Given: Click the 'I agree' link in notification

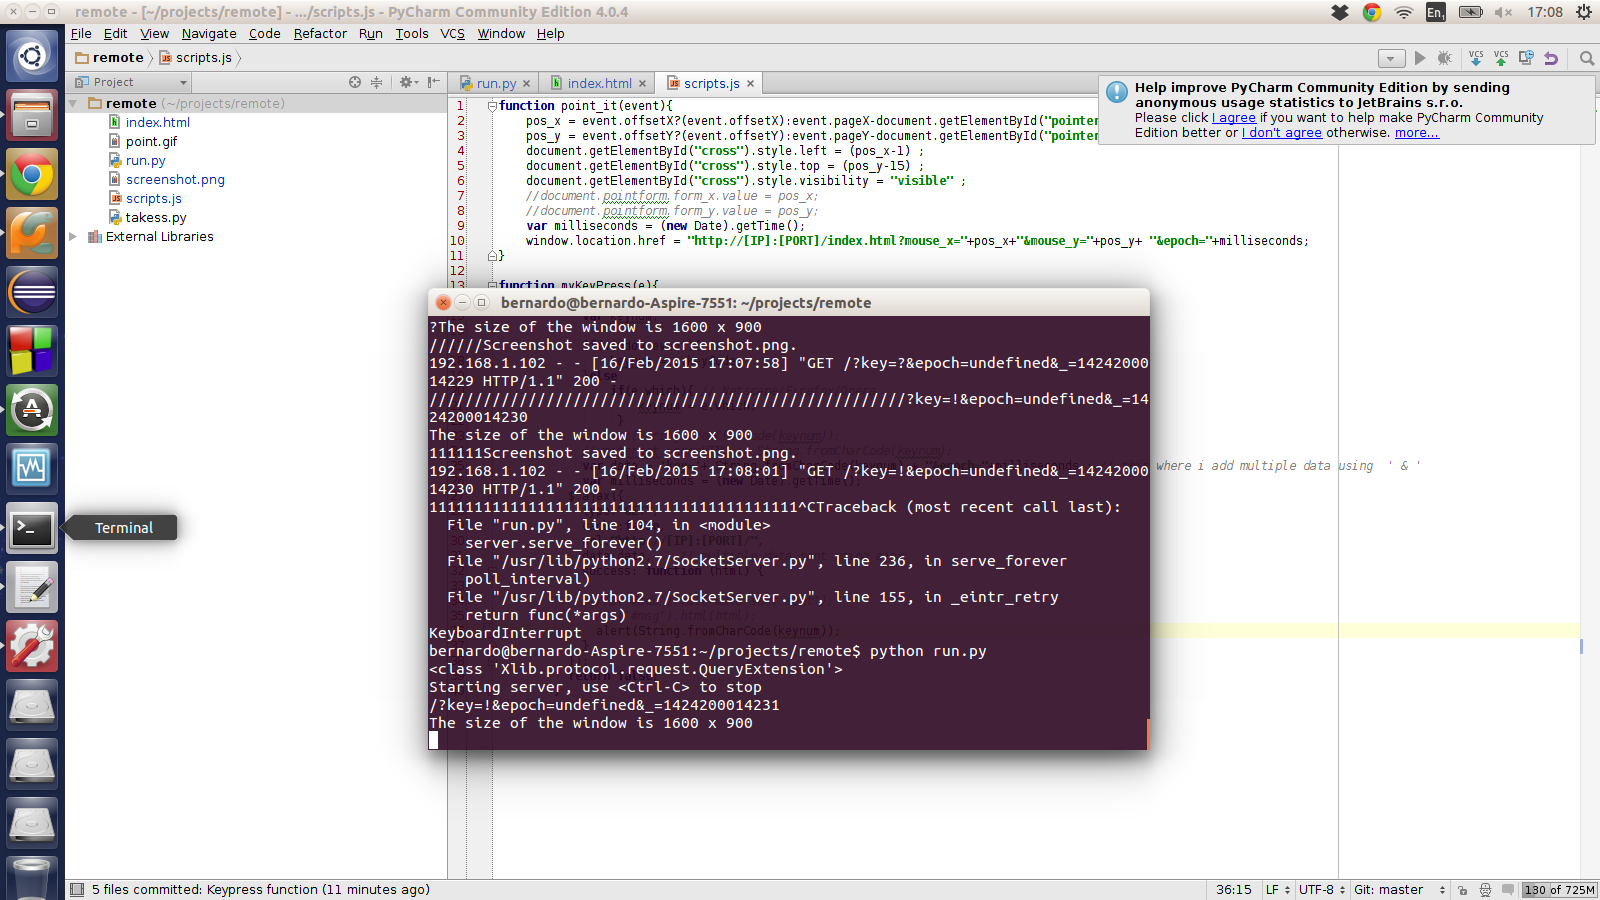Looking at the screenshot, I should (x=1234, y=117).
